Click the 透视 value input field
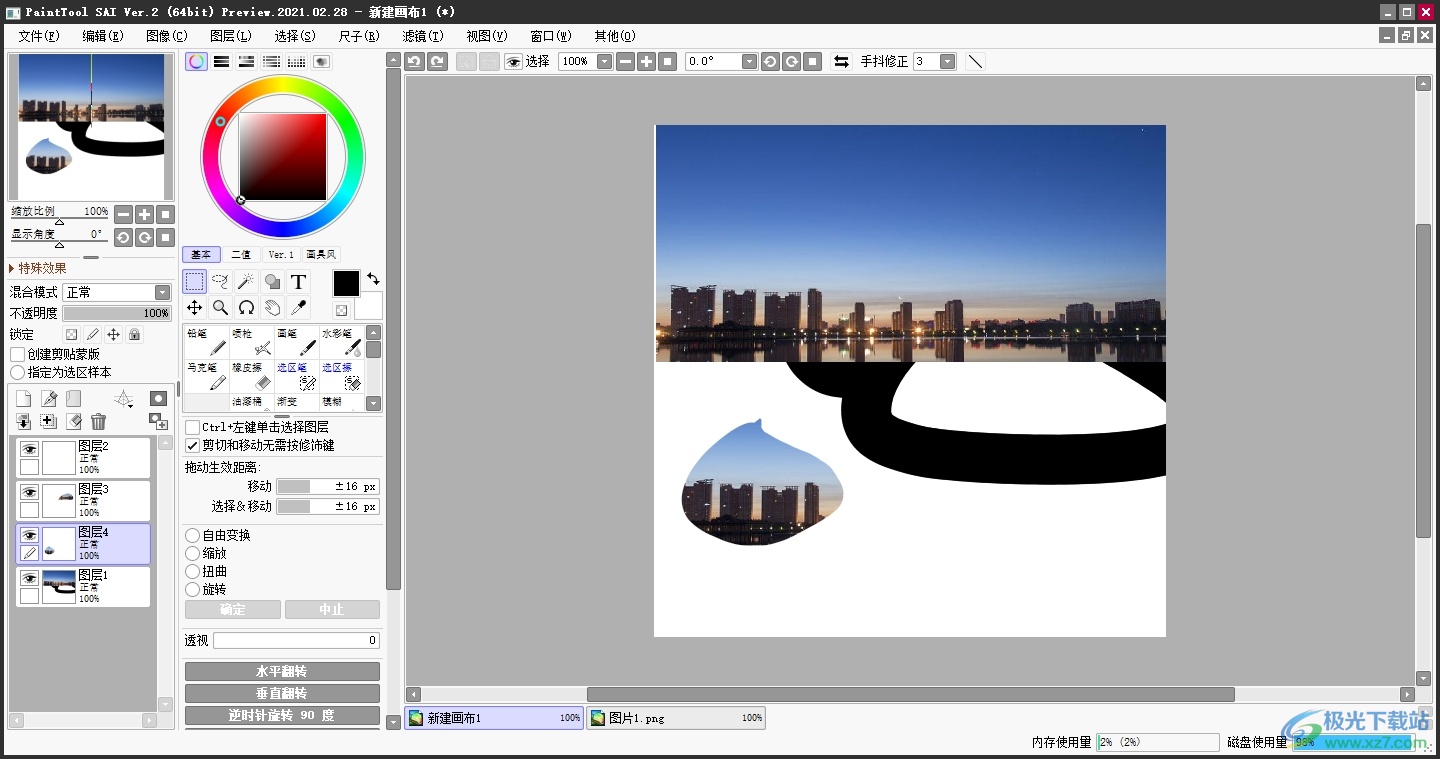Viewport: 1440px width, 759px height. pos(296,640)
